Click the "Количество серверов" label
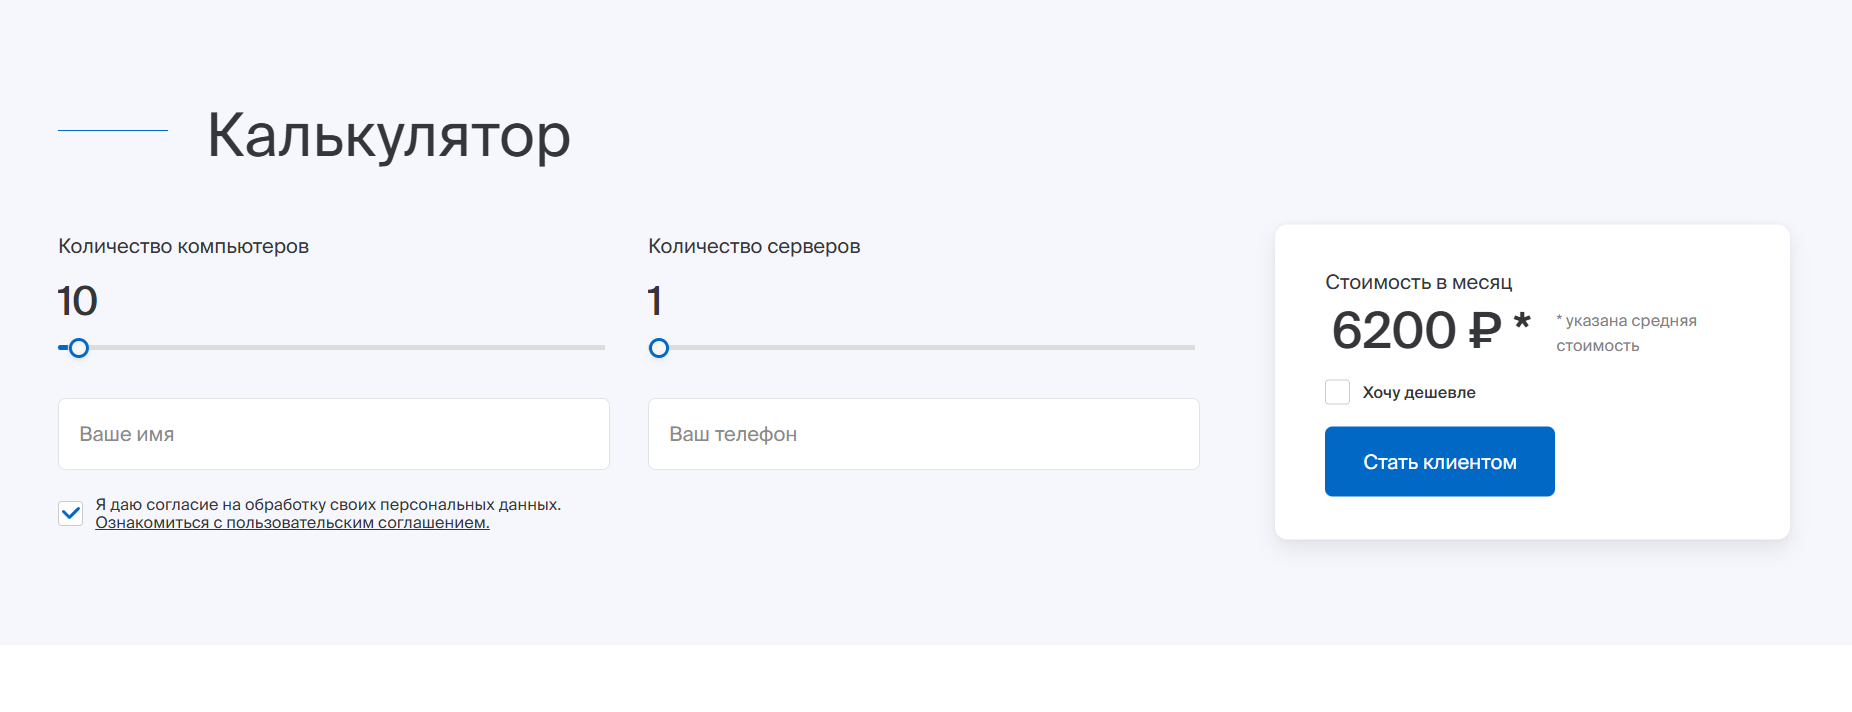Screen dimensions: 1852x712 (754, 246)
